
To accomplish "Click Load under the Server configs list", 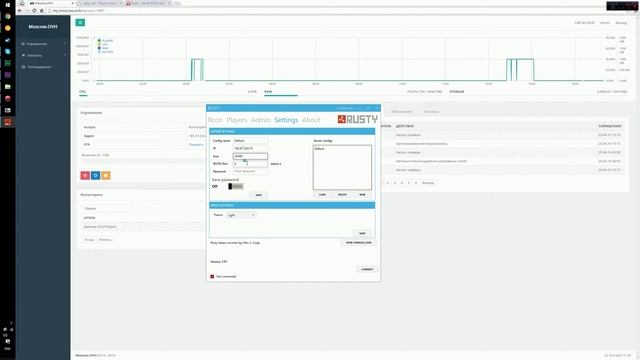I will [322, 195].
